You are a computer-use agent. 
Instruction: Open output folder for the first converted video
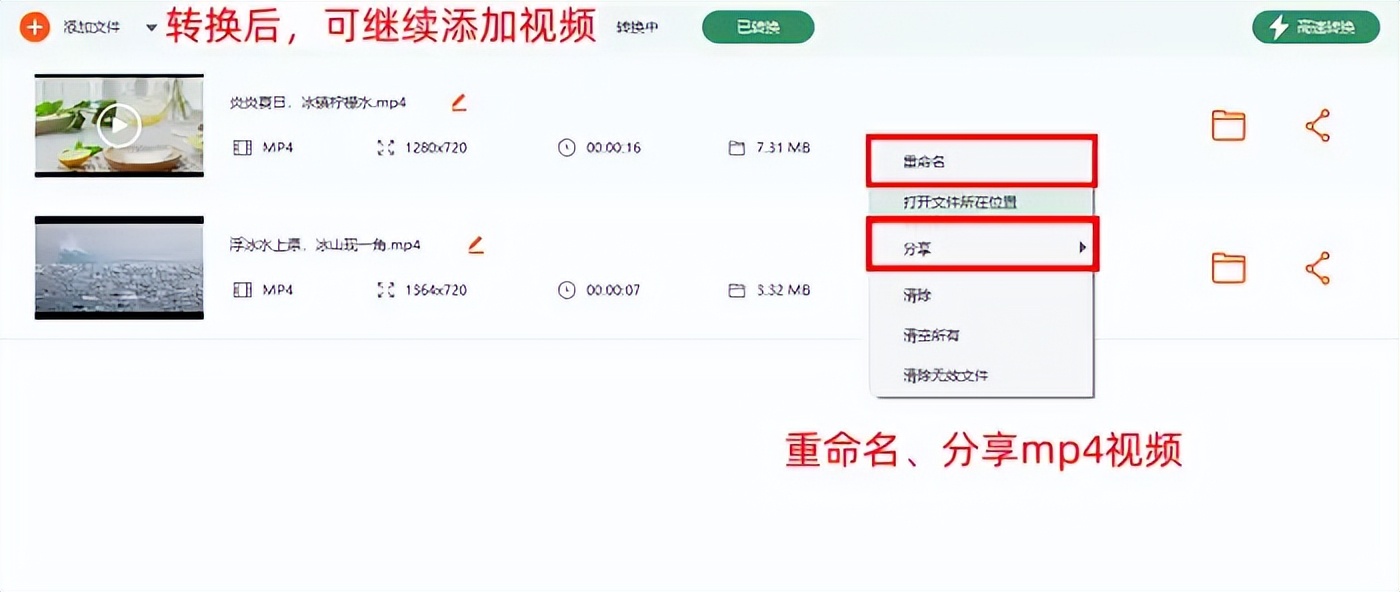1228,125
